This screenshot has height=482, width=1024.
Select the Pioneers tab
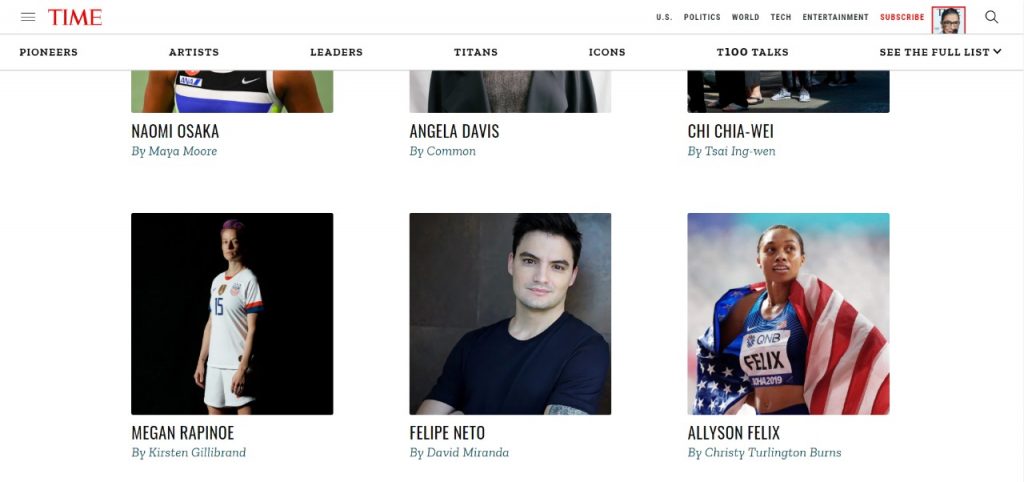click(48, 52)
